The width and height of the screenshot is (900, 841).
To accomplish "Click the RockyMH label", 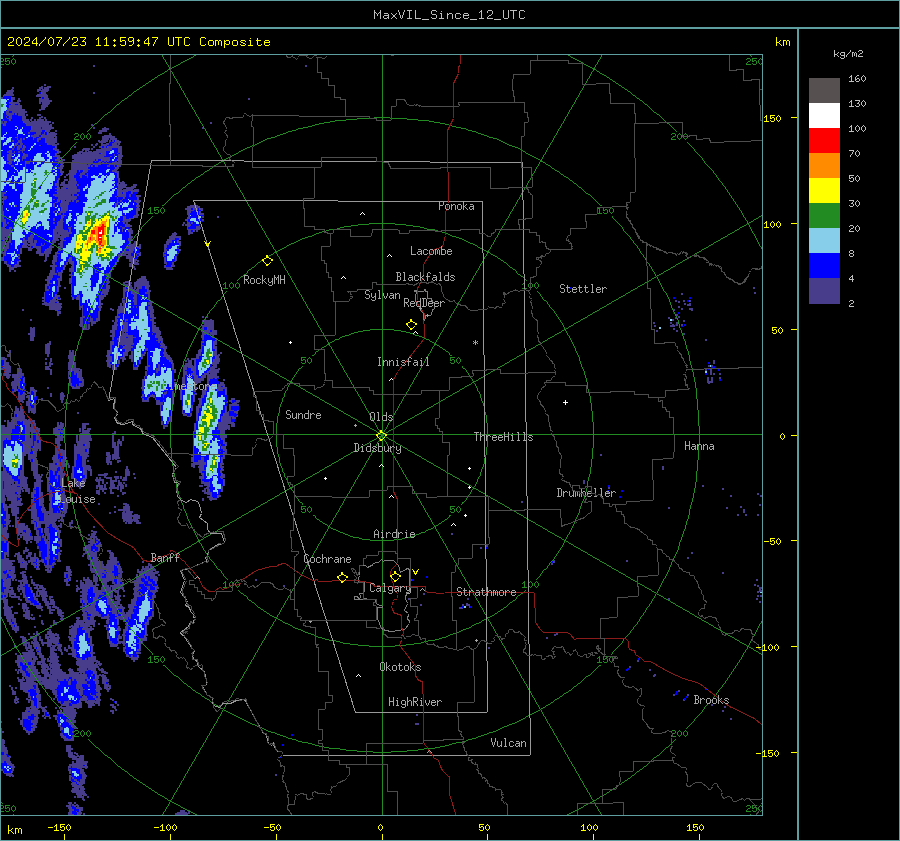I will [264, 280].
